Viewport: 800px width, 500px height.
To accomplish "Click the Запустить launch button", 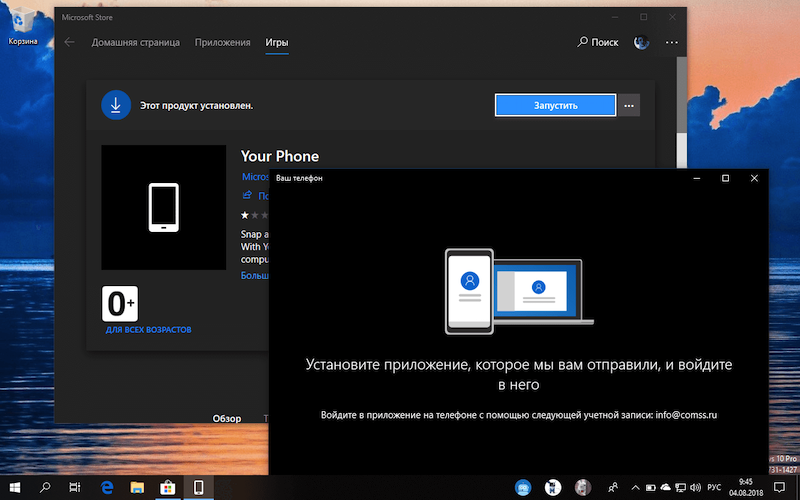I will click(555, 105).
